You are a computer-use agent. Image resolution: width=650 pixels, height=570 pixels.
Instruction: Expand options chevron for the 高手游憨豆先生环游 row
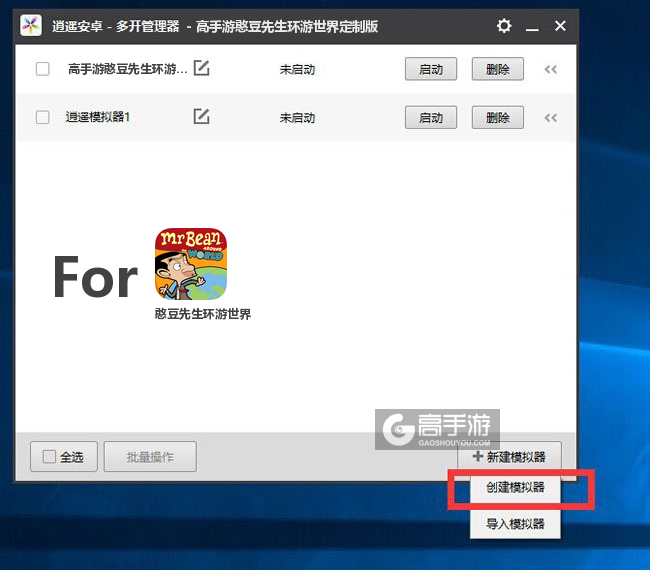pos(551,69)
